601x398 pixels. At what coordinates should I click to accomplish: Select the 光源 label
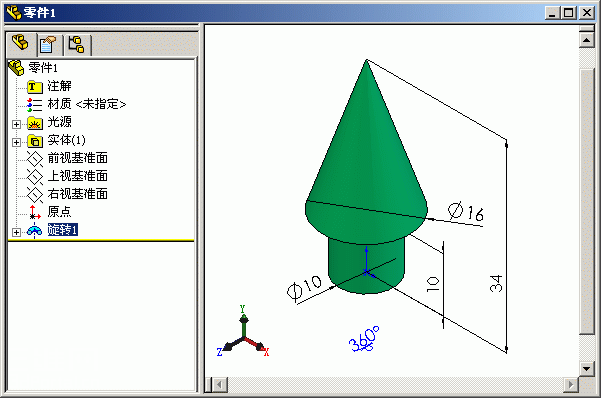coord(59,122)
